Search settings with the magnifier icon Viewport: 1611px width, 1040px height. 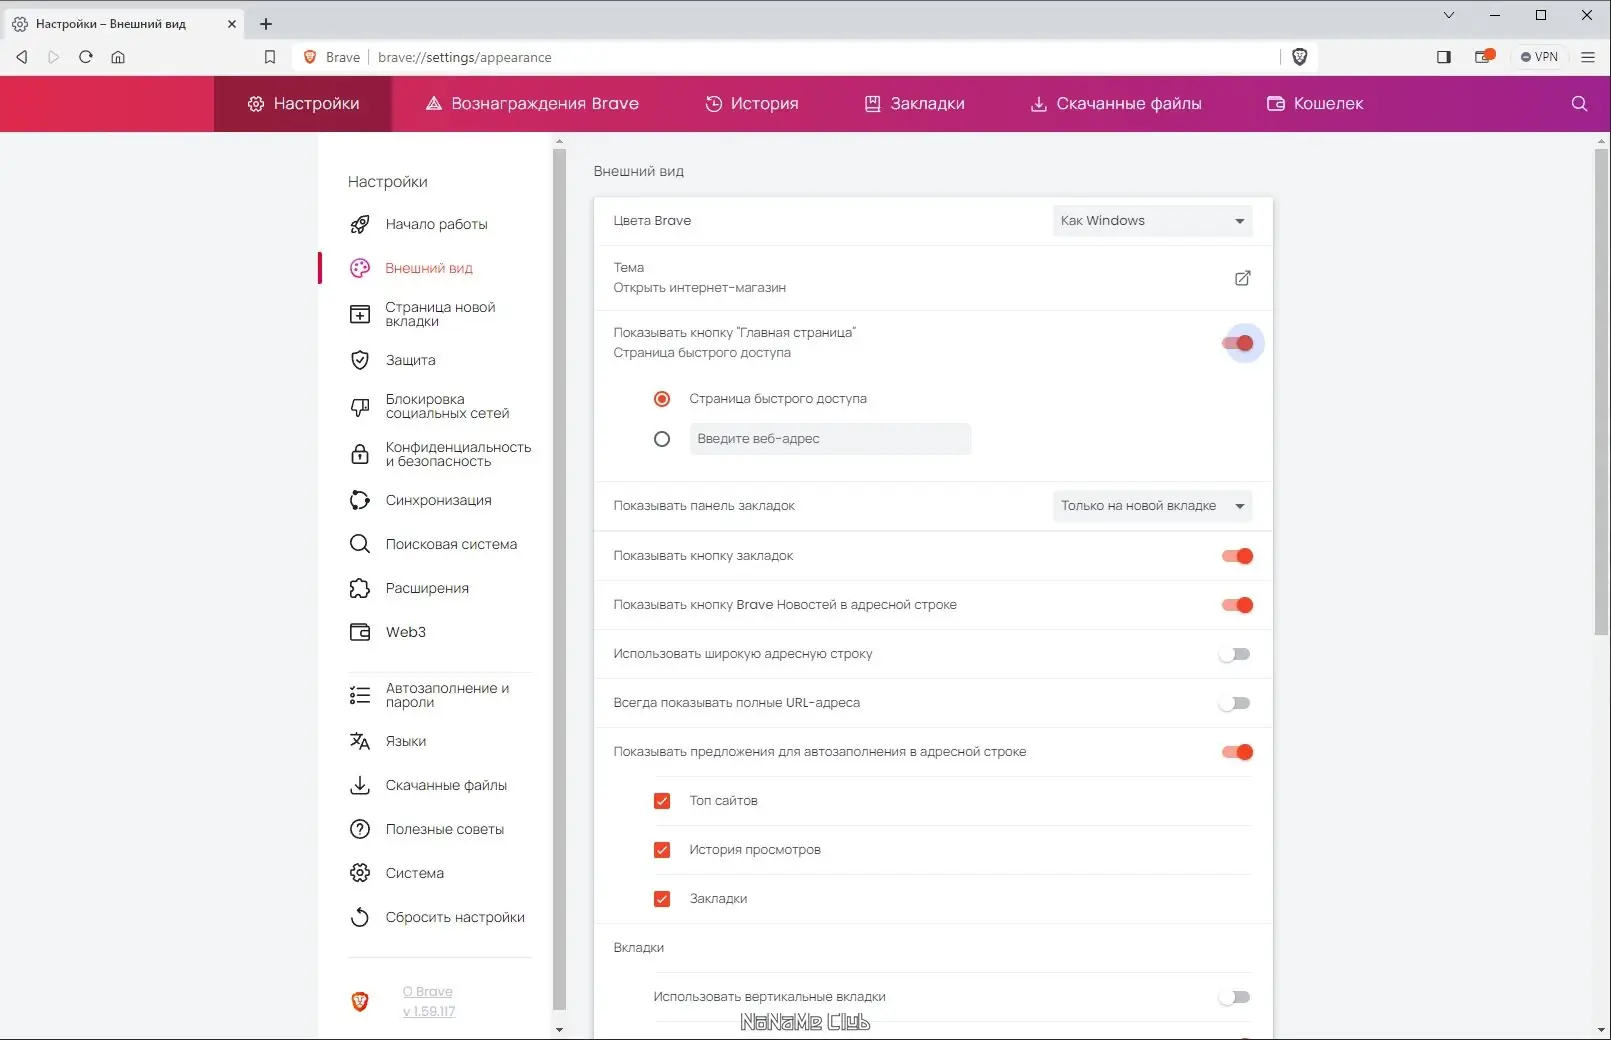1580,104
